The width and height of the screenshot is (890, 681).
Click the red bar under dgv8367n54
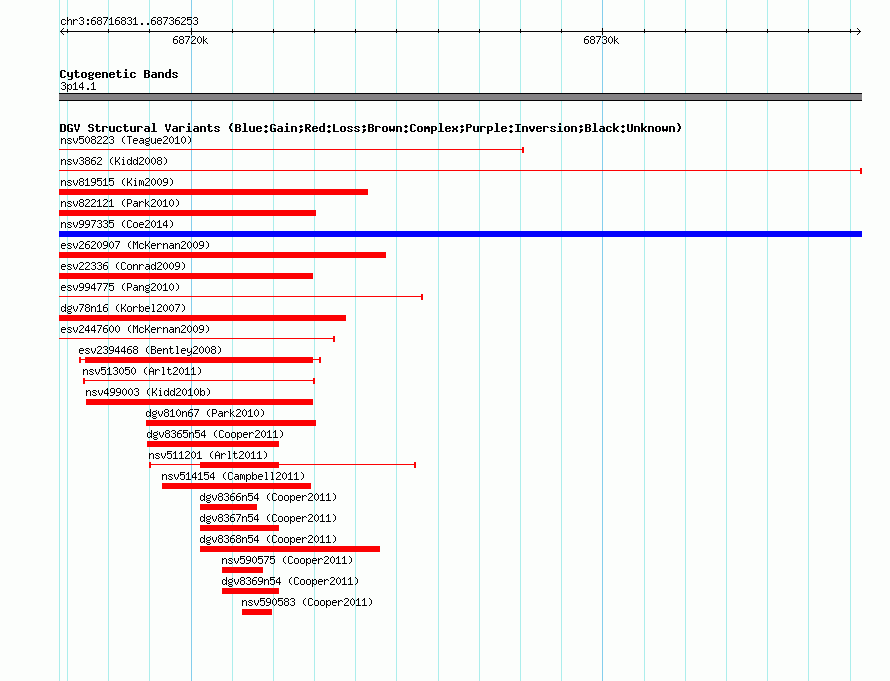[x=240, y=528]
